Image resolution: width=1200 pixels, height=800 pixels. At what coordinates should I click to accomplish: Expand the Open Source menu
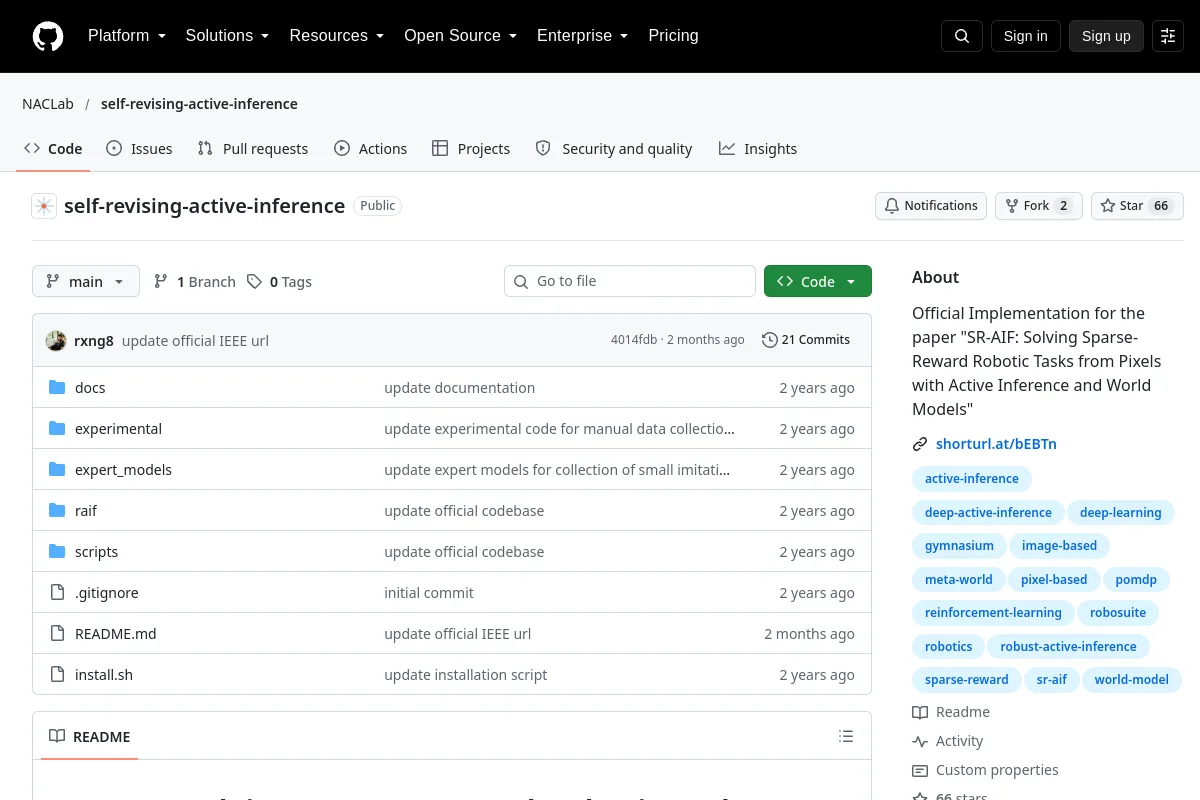[x=460, y=36]
